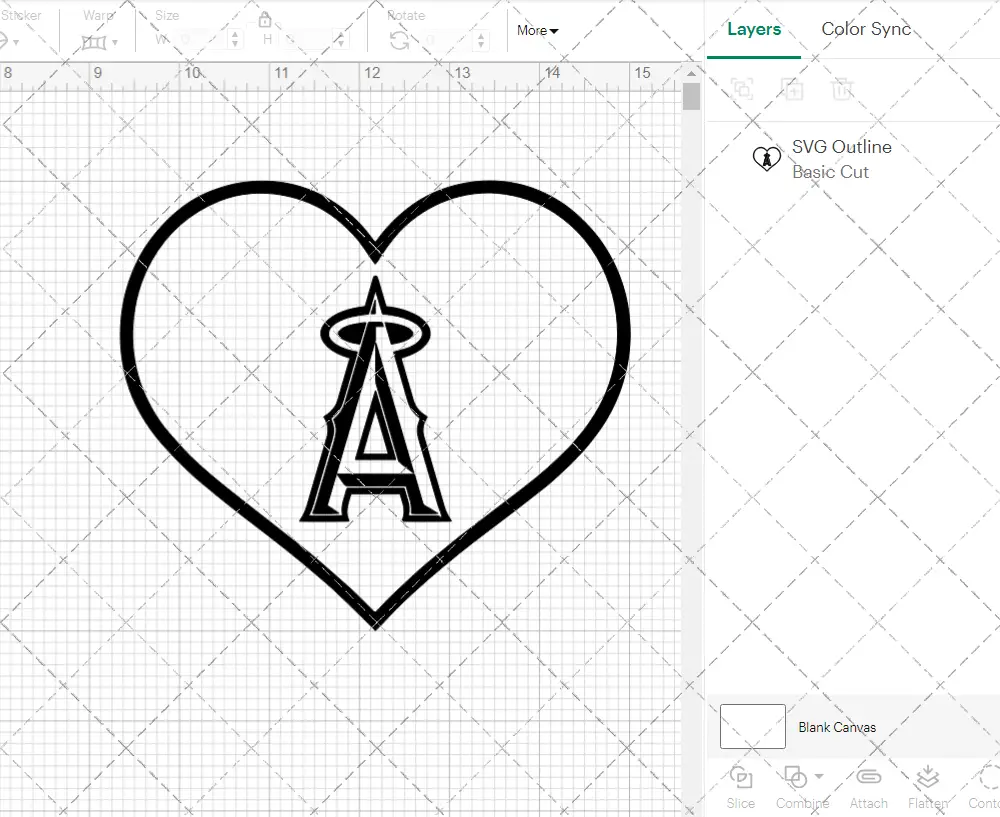Click the Slice tool icon

click(x=741, y=778)
